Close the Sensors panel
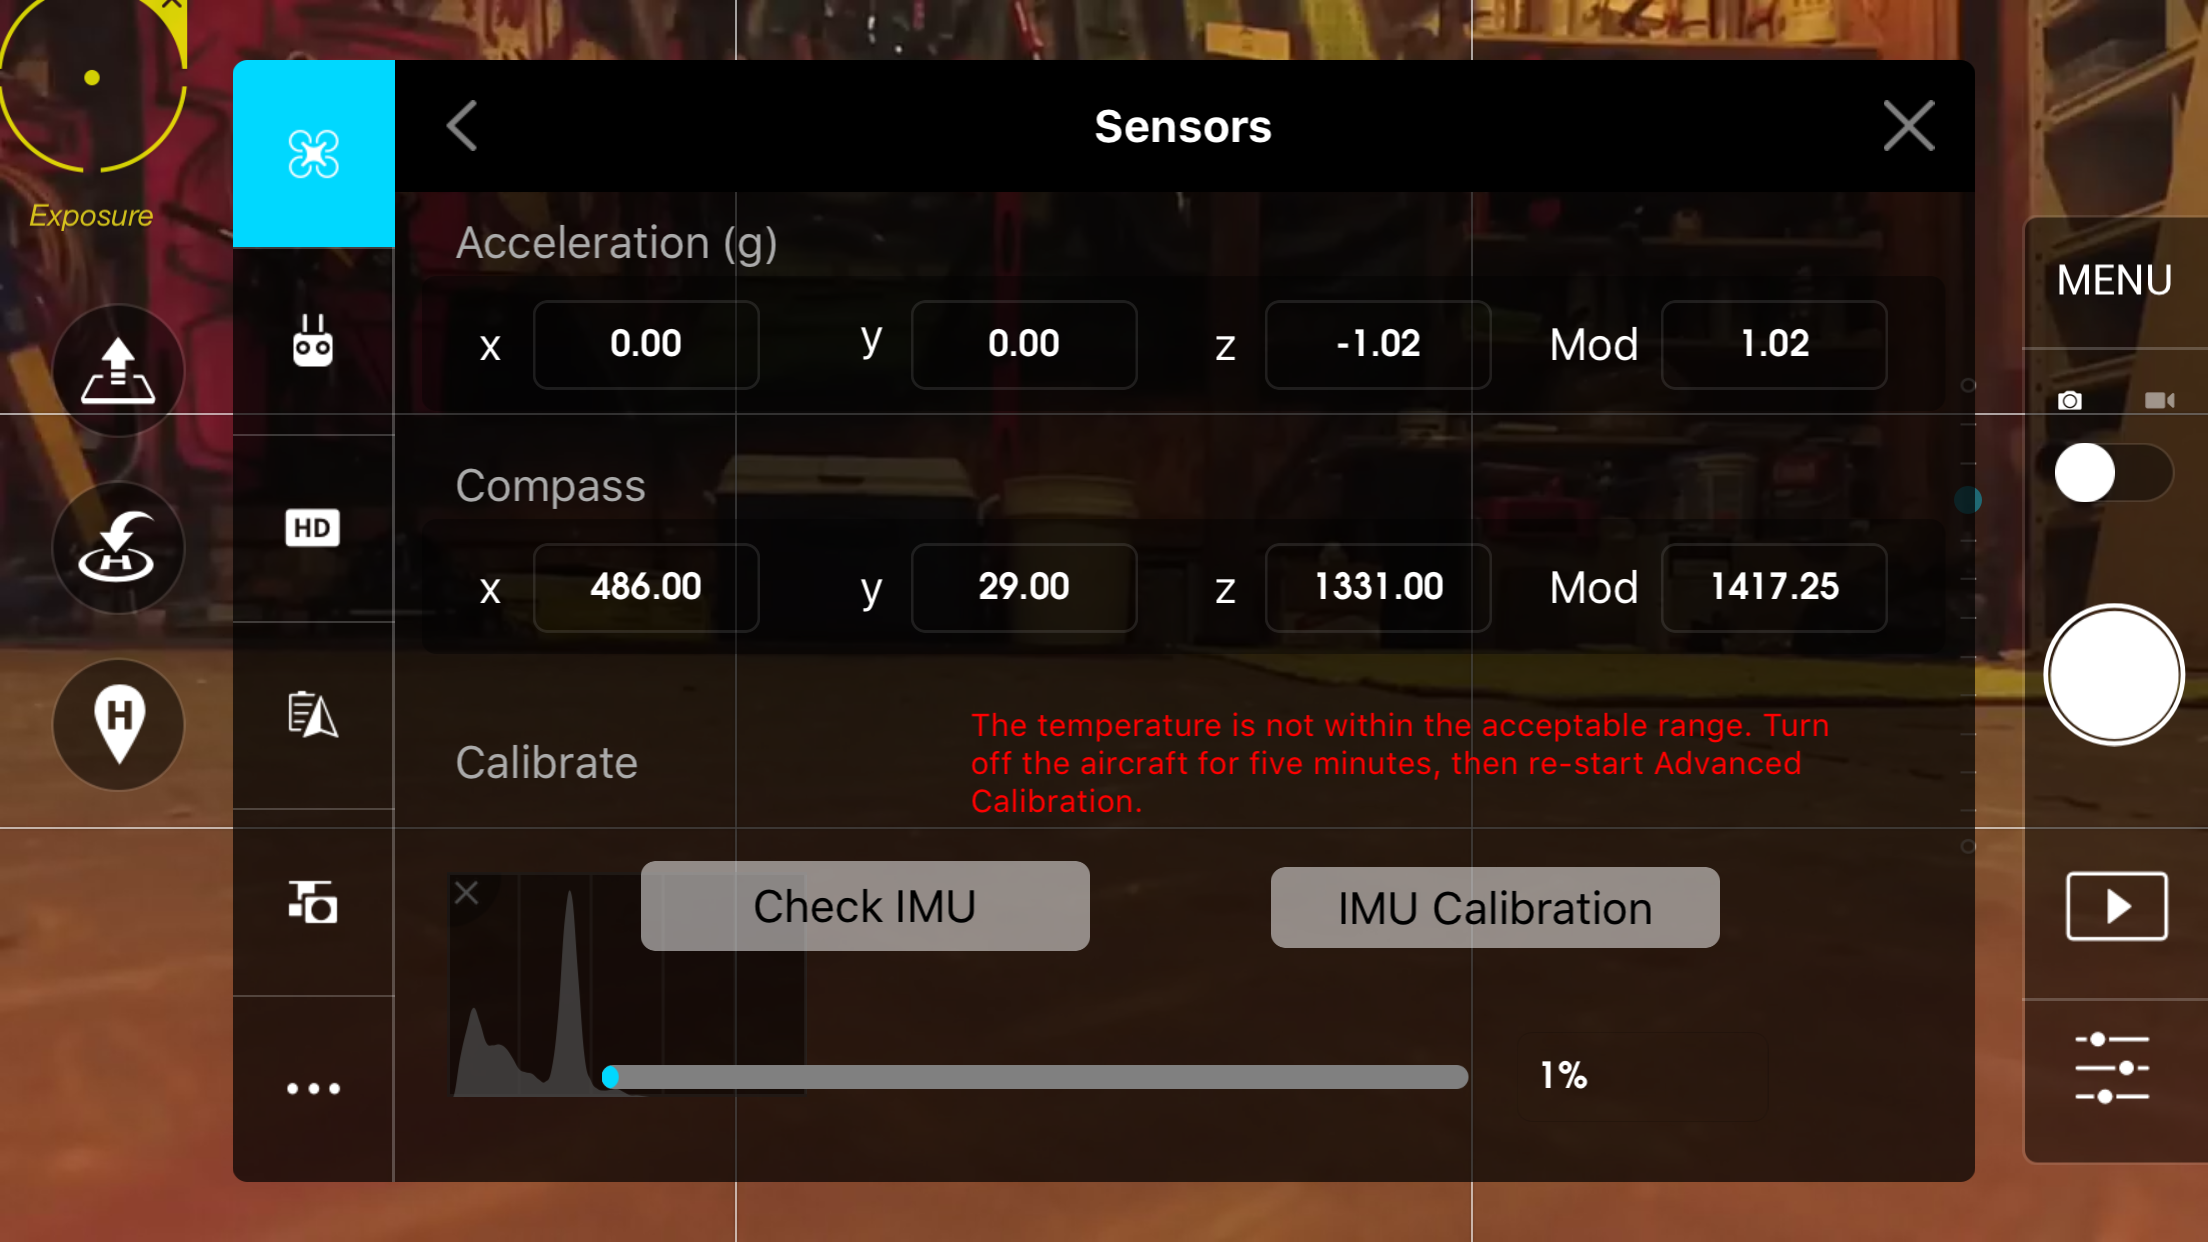Viewport: 2208px width, 1242px height. [1909, 126]
